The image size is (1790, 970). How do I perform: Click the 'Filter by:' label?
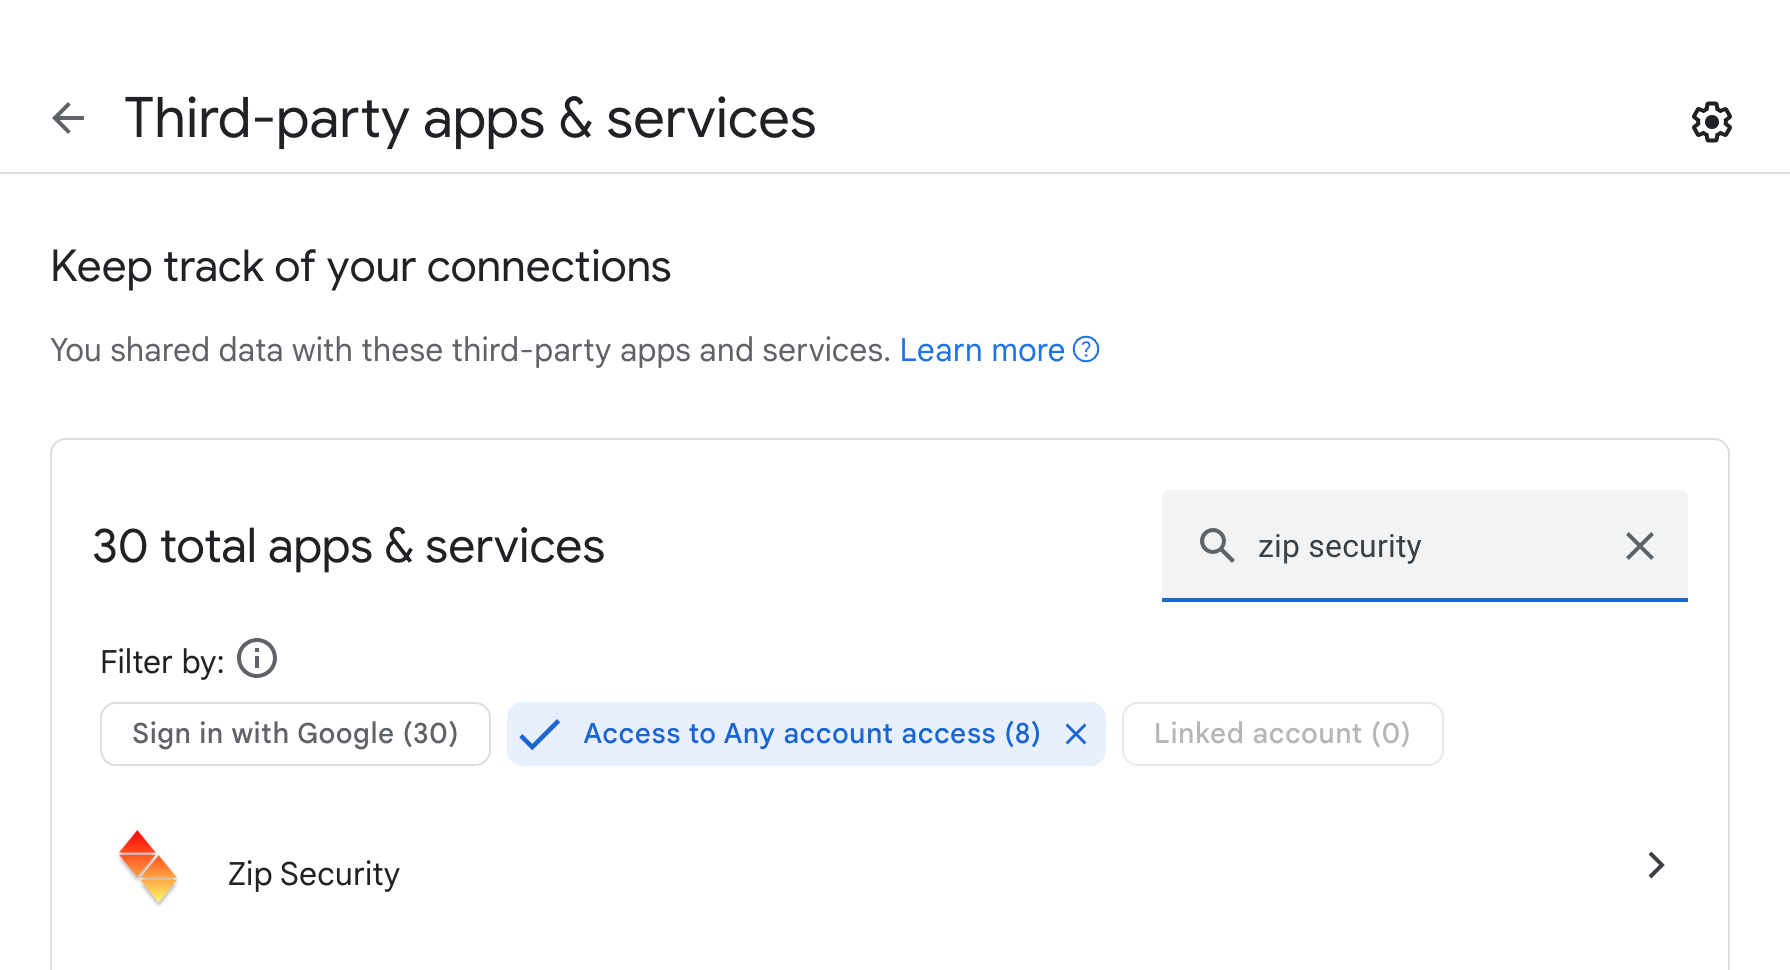(x=162, y=662)
